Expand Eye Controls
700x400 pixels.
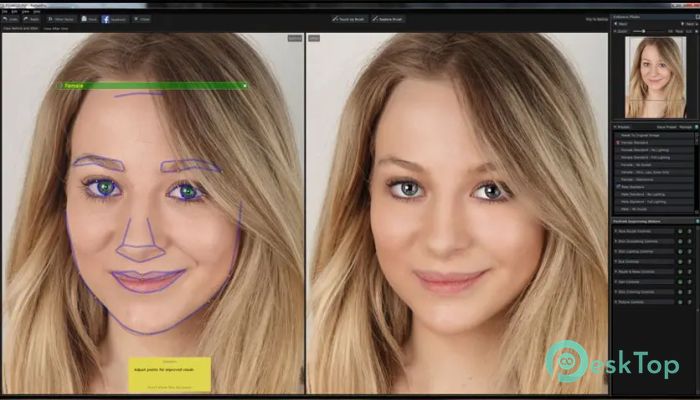[x=643, y=262]
